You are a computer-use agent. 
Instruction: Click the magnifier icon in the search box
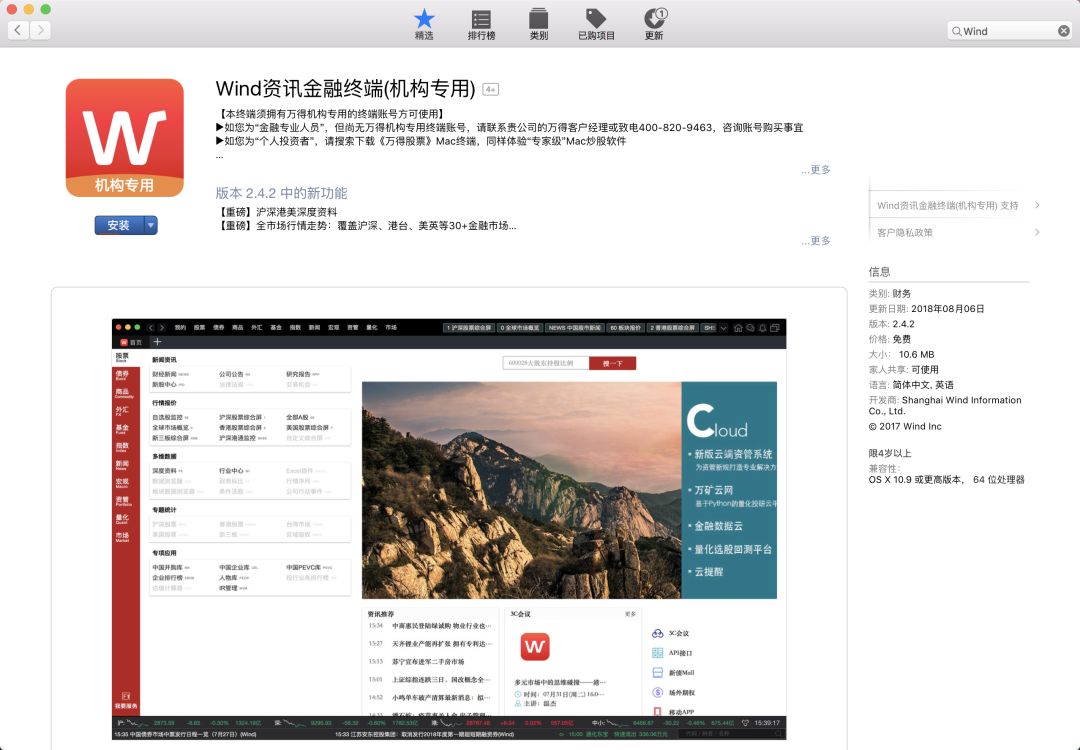(959, 30)
